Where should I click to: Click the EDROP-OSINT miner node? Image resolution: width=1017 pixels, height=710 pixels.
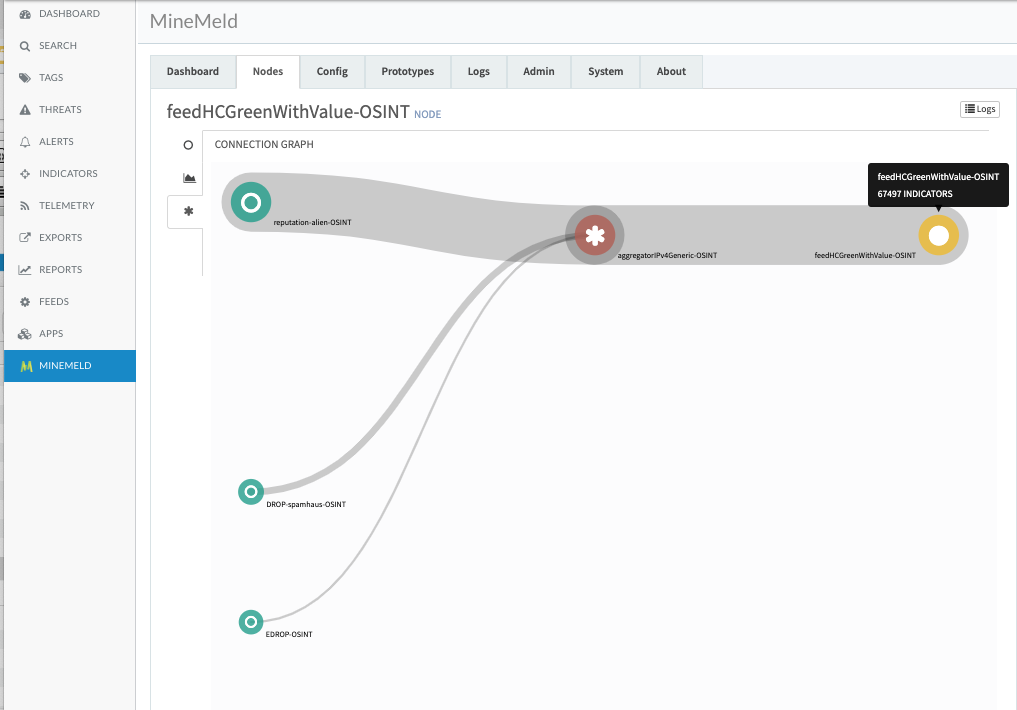[251, 622]
